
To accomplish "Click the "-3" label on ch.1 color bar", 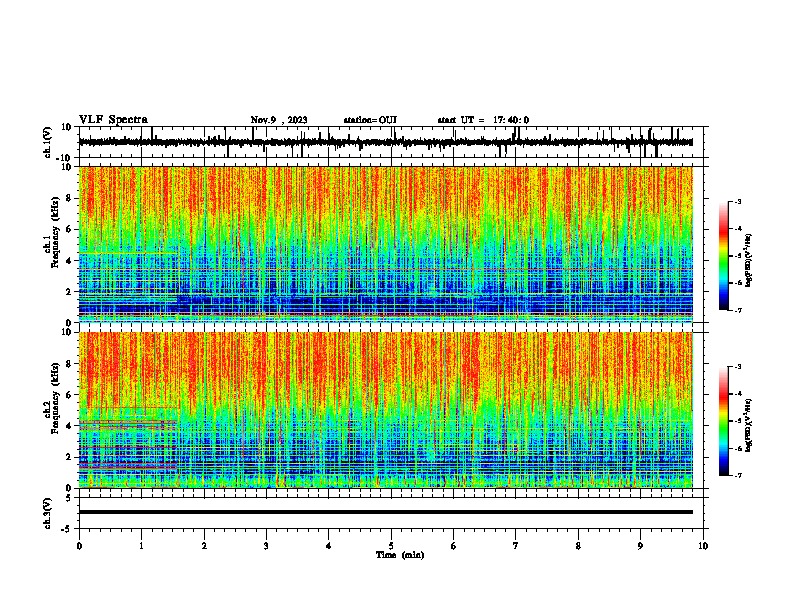I will pyautogui.click(x=737, y=202).
